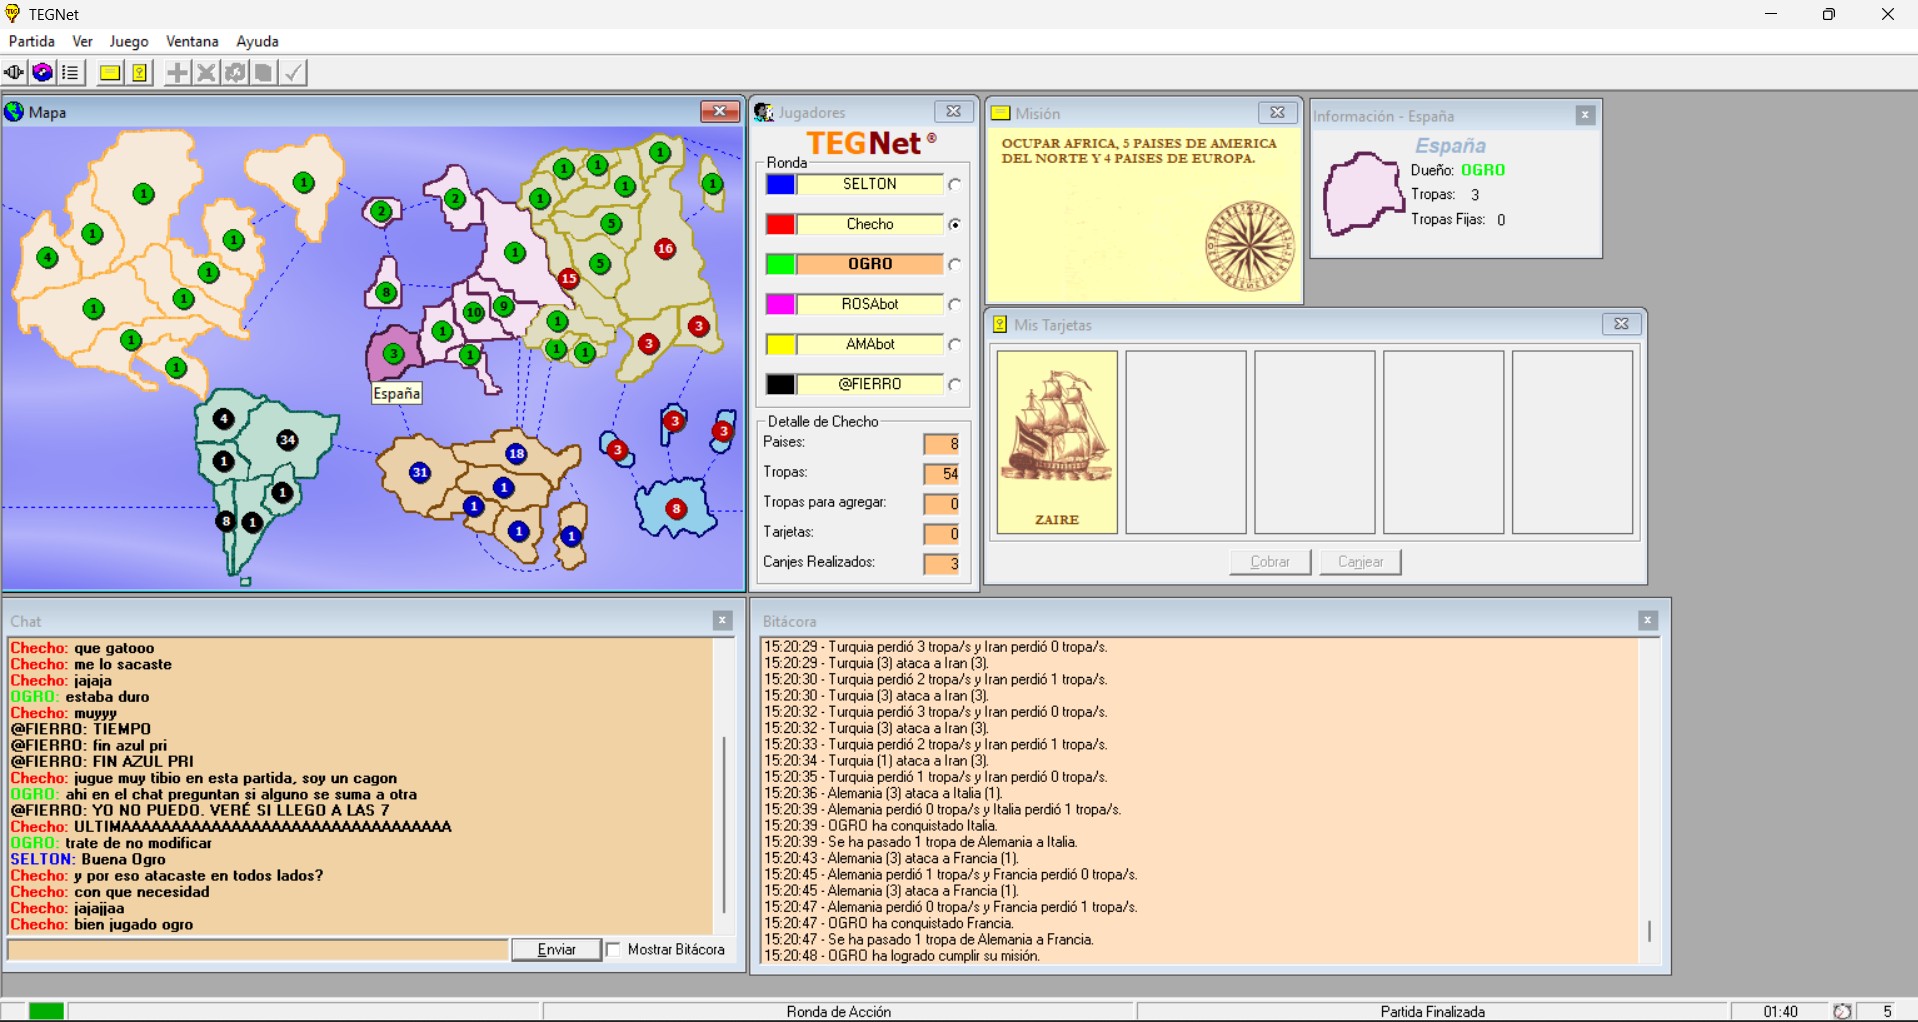Enable the Mostrar Bitácora checkbox

(614, 950)
